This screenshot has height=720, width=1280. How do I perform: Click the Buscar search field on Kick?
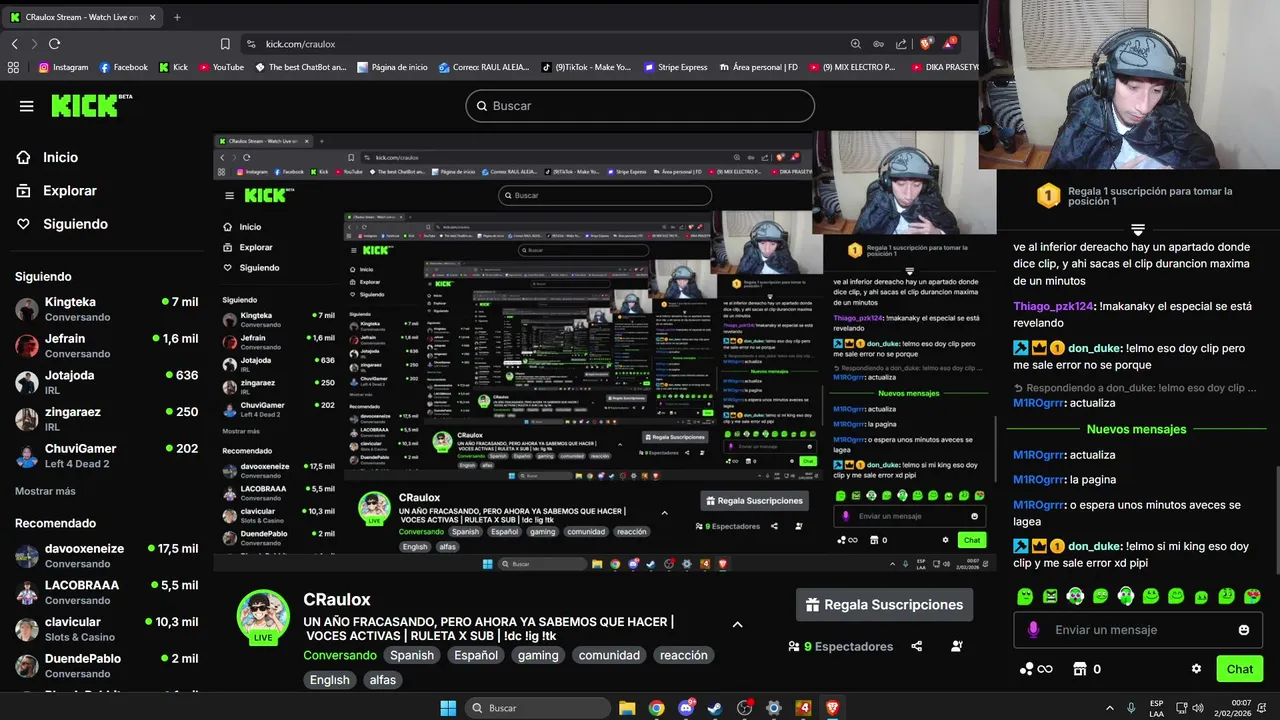640,106
